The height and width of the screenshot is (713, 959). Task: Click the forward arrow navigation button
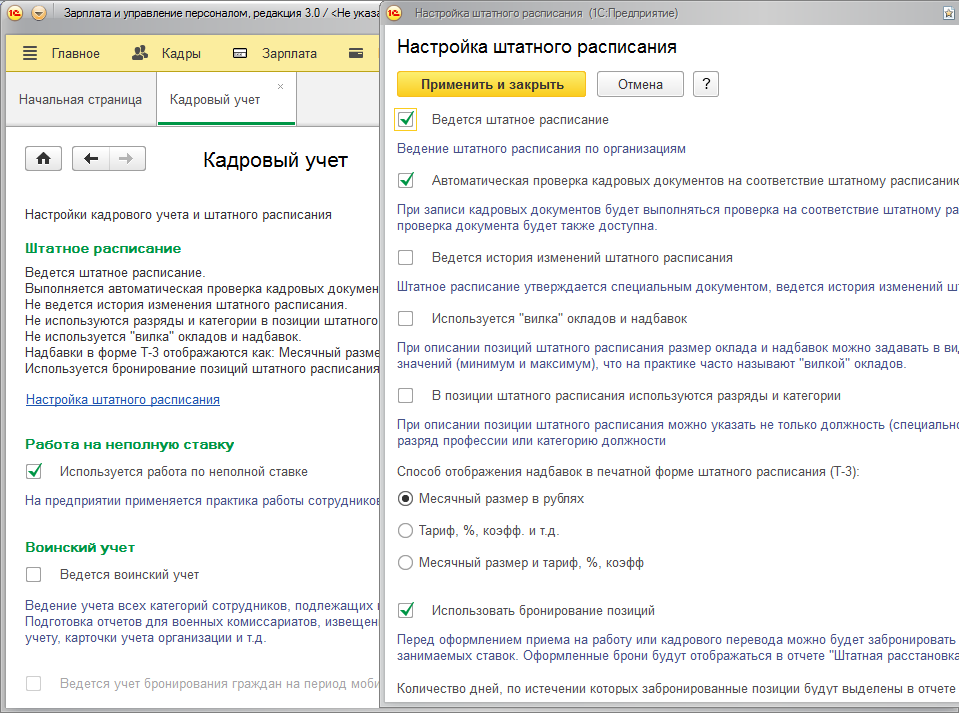pos(126,159)
